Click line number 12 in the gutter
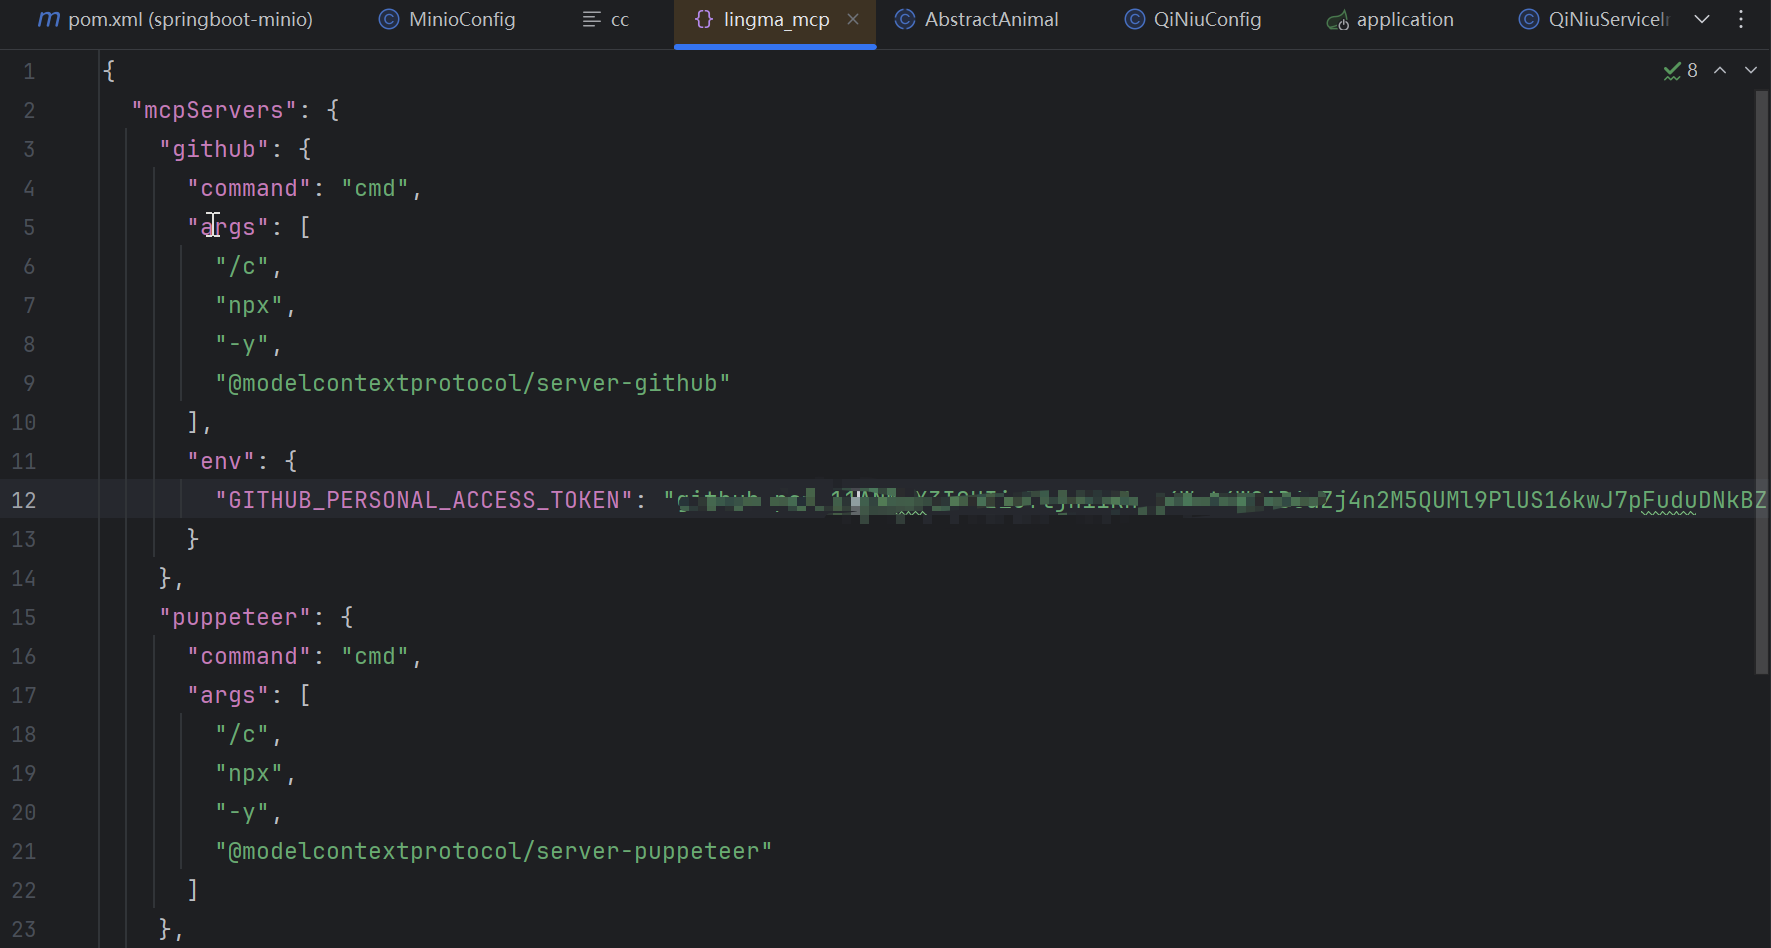The image size is (1771, 948). 24,500
